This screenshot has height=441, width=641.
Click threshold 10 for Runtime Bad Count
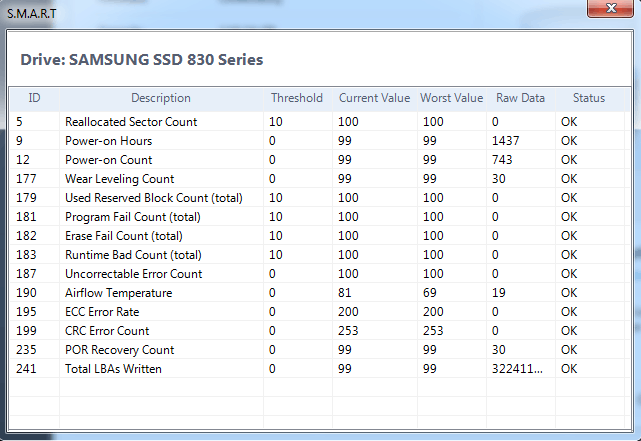pos(276,255)
